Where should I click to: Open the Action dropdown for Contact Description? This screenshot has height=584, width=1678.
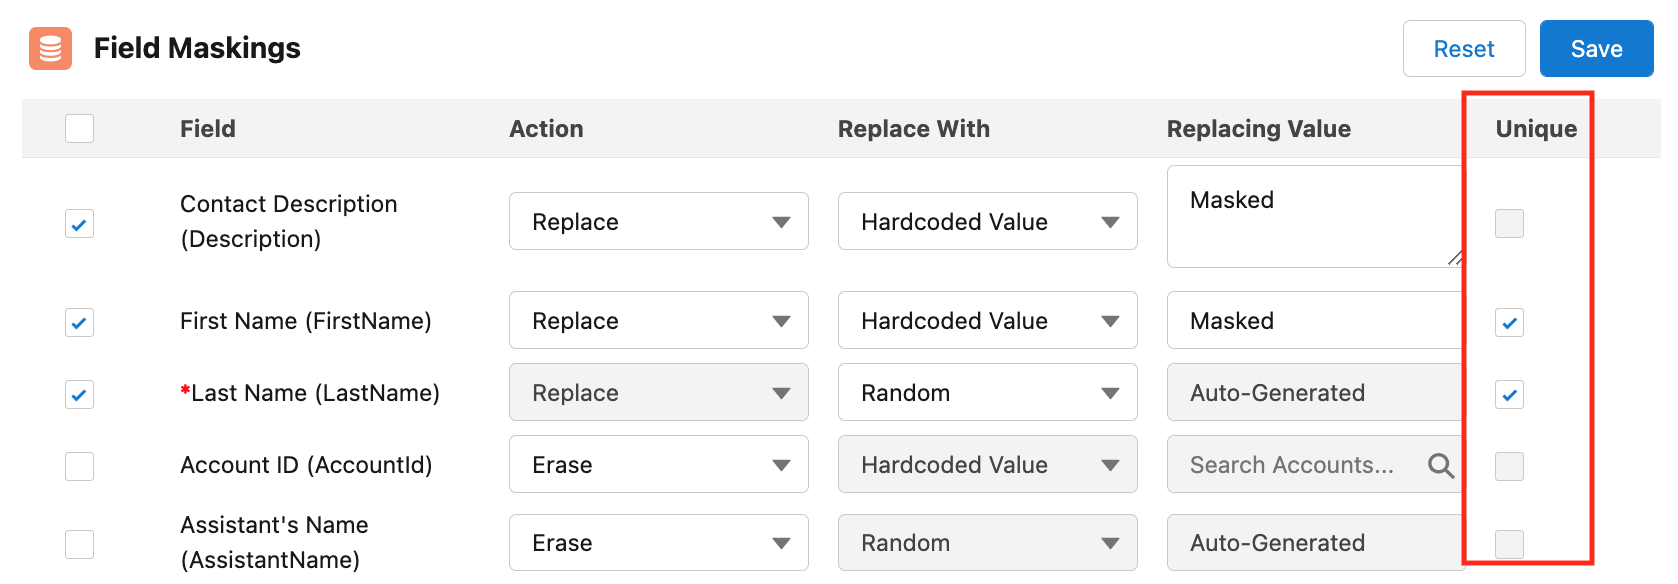[658, 222]
